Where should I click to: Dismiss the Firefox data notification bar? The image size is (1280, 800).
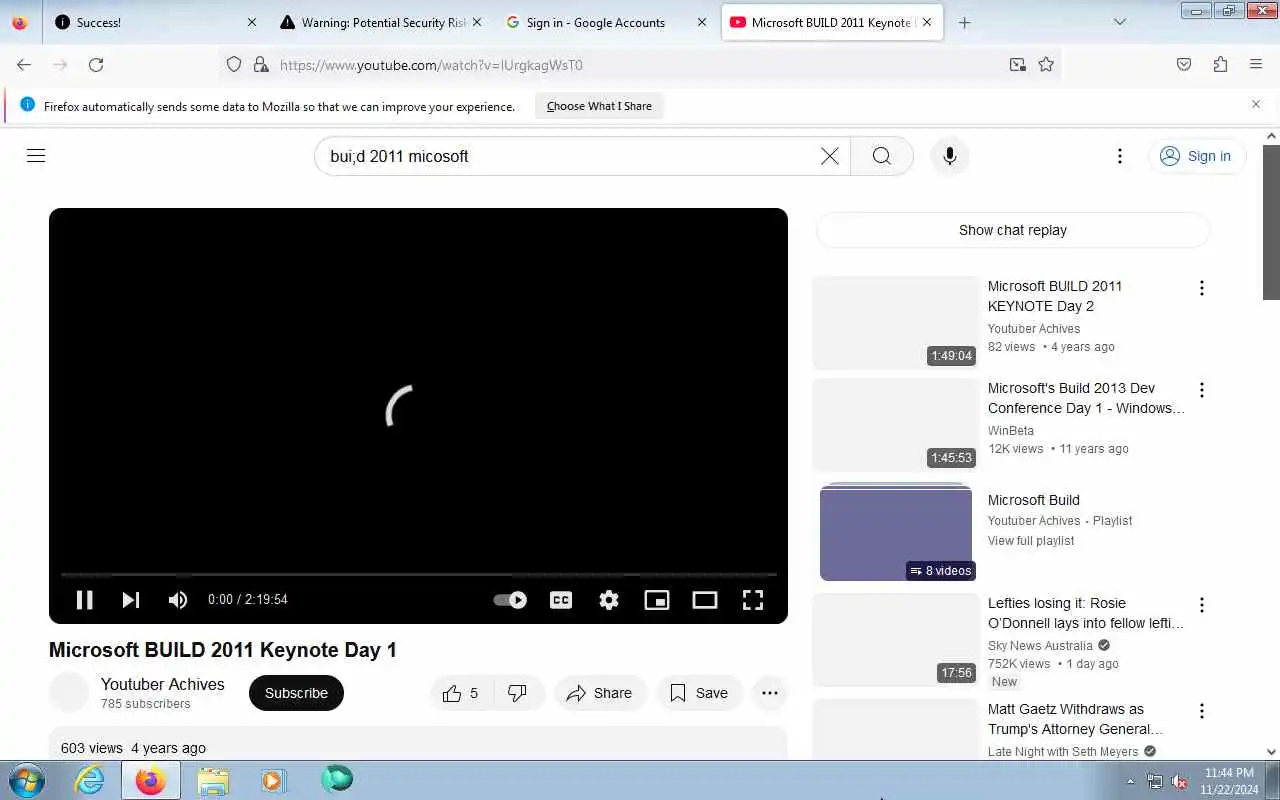point(1256,104)
